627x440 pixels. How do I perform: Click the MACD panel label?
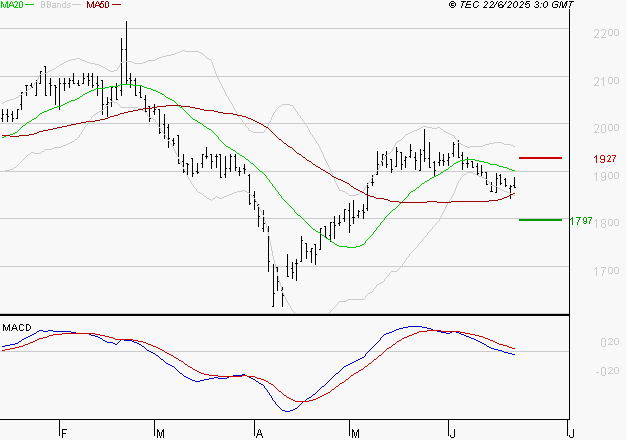point(17,328)
